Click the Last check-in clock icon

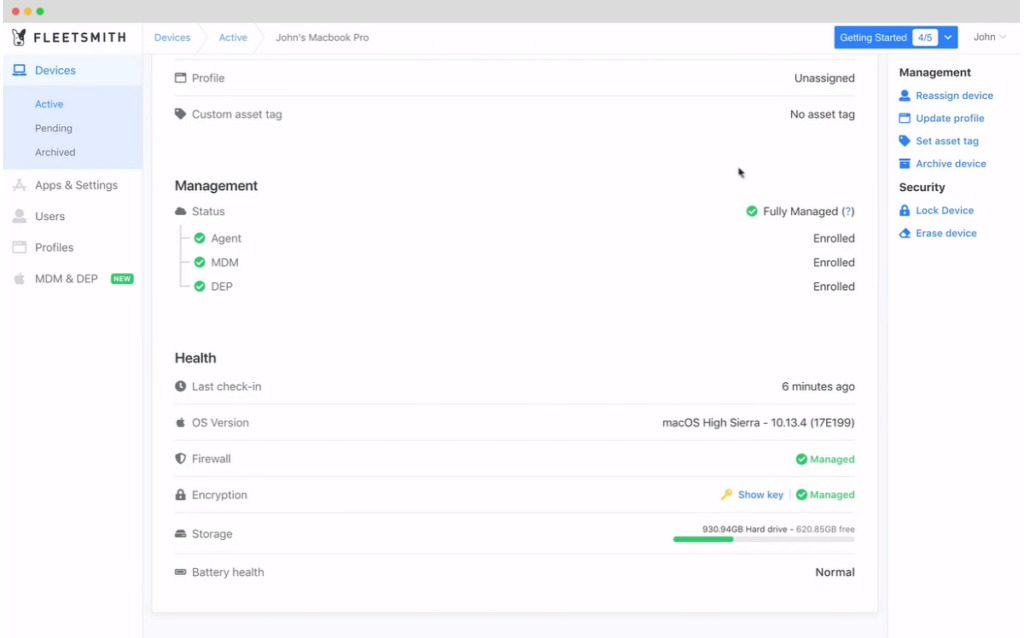[180, 386]
